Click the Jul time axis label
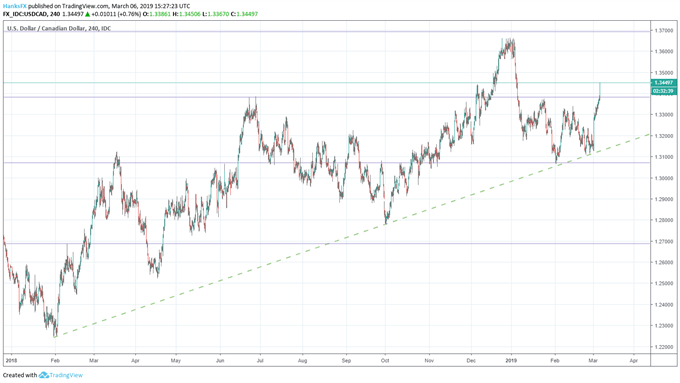This screenshot has width=680, height=383. (x=260, y=360)
